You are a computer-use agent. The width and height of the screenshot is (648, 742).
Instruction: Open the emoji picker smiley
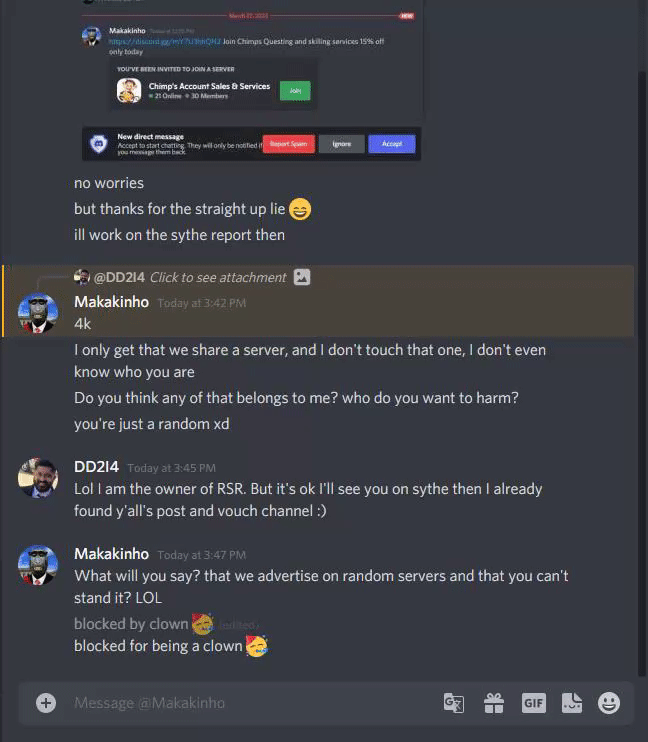click(609, 703)
